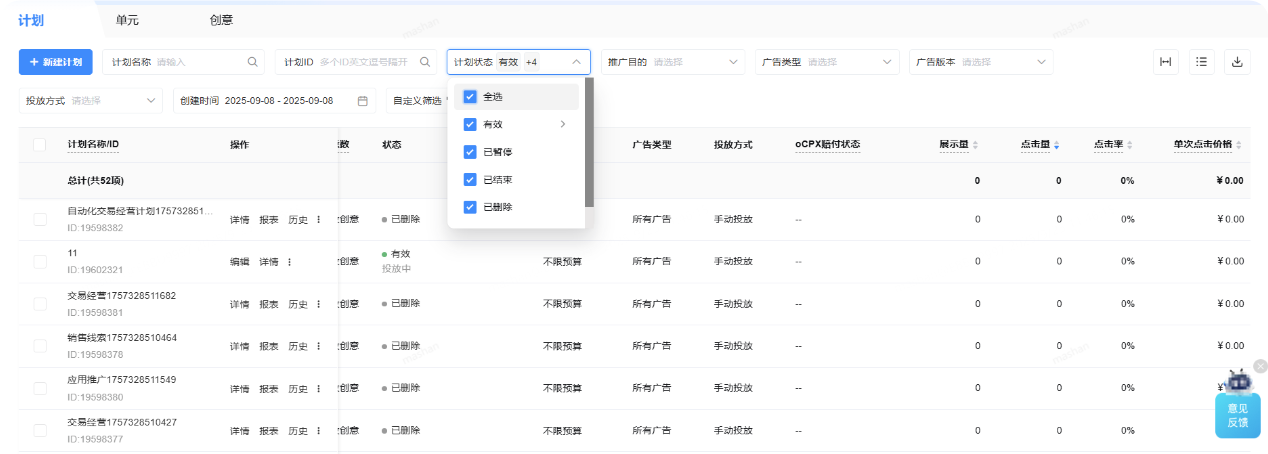The image size is (1268, 454).
Task: Uncheck the 已暂停 status option
Action: click(470, 152)
